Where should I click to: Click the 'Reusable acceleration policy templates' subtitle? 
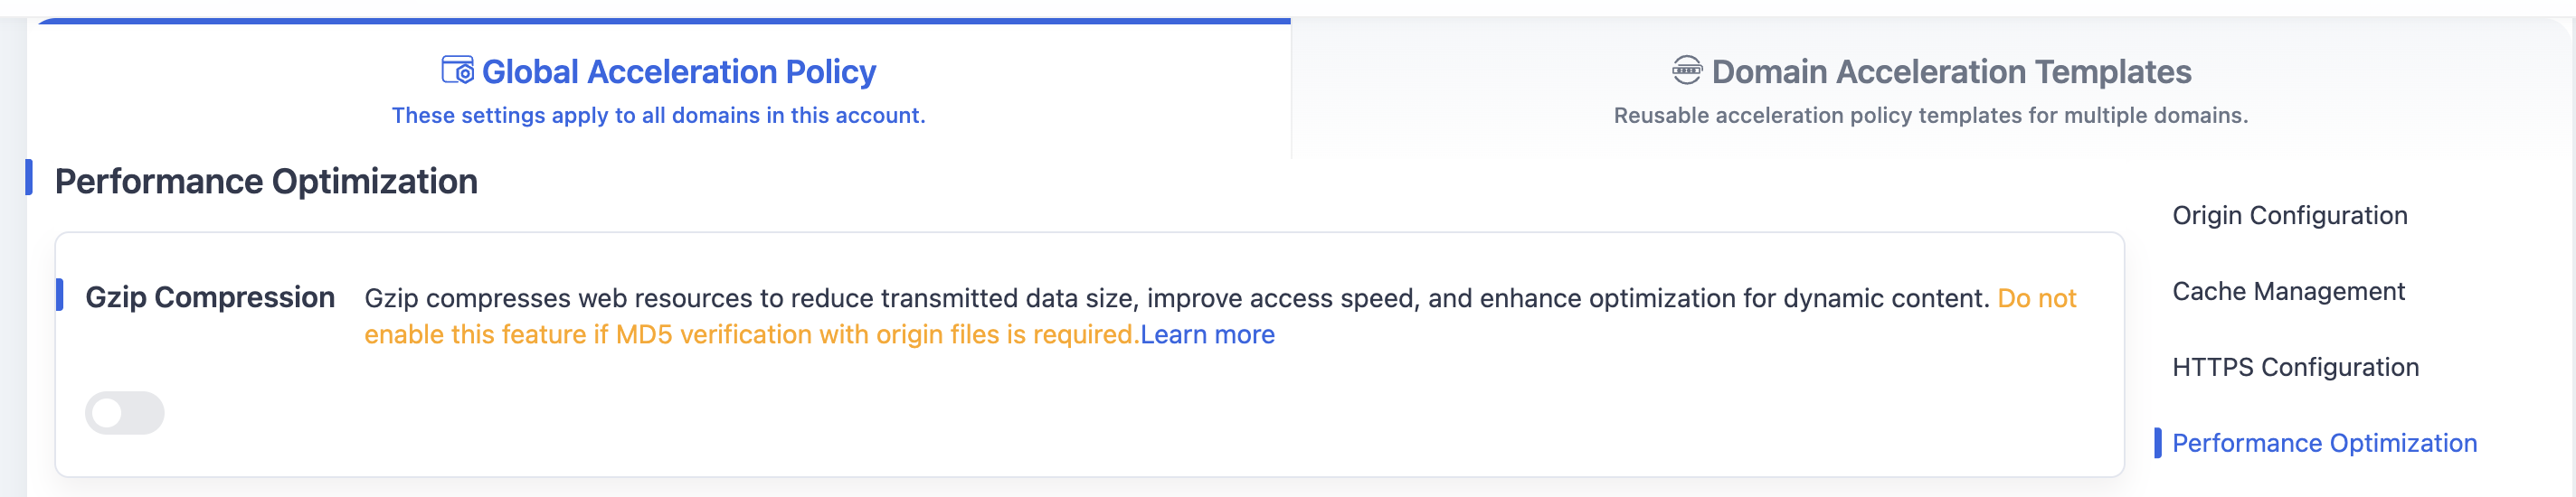click(x=1930, y=115)
